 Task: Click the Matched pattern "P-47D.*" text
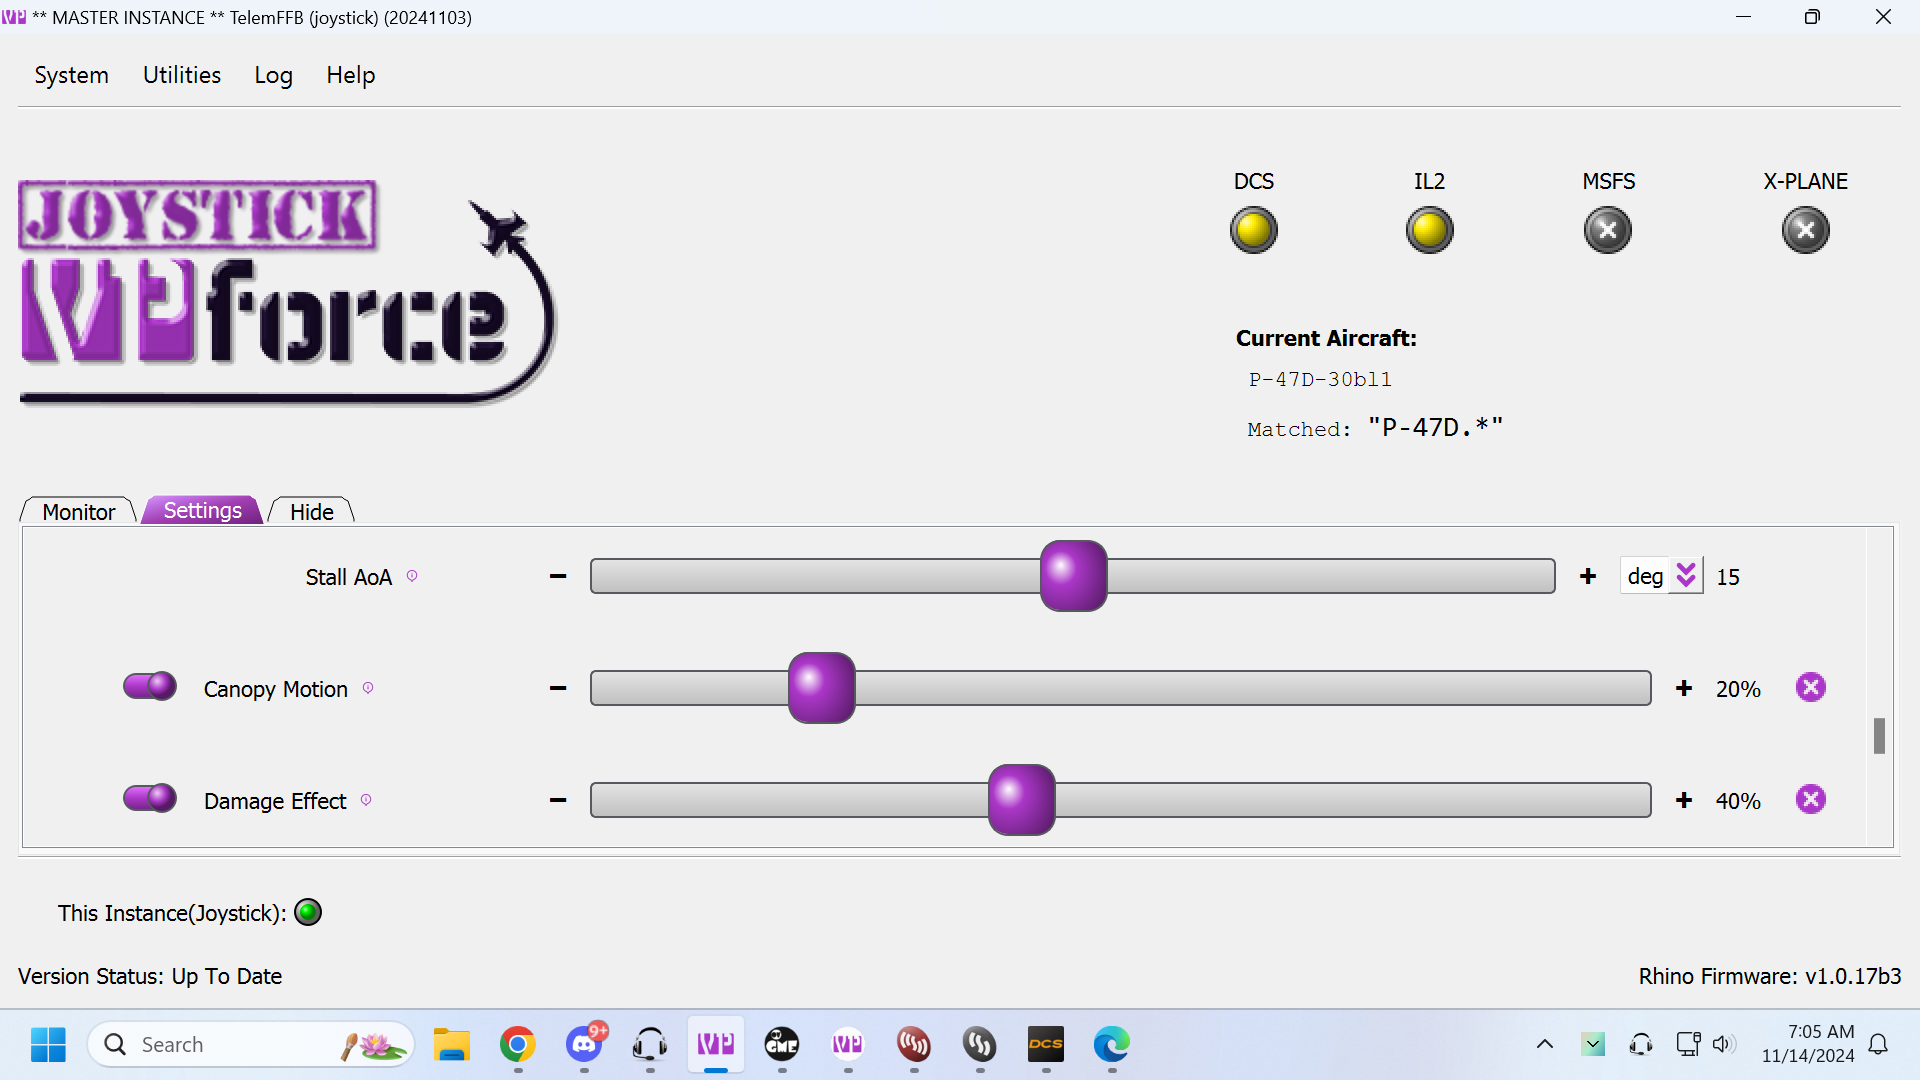coord(1435,427)
